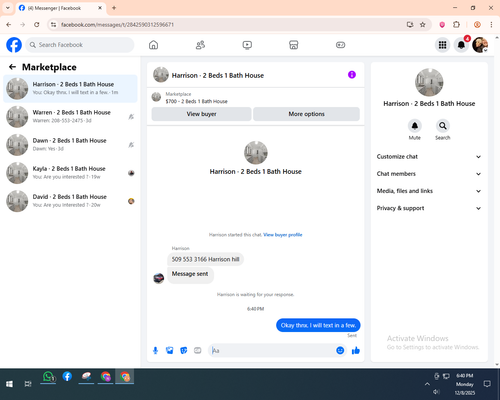Image resolution: width=500 pixels, height=400 pixels.
Task: Open the Video tab icon
Action: (247, 45)
